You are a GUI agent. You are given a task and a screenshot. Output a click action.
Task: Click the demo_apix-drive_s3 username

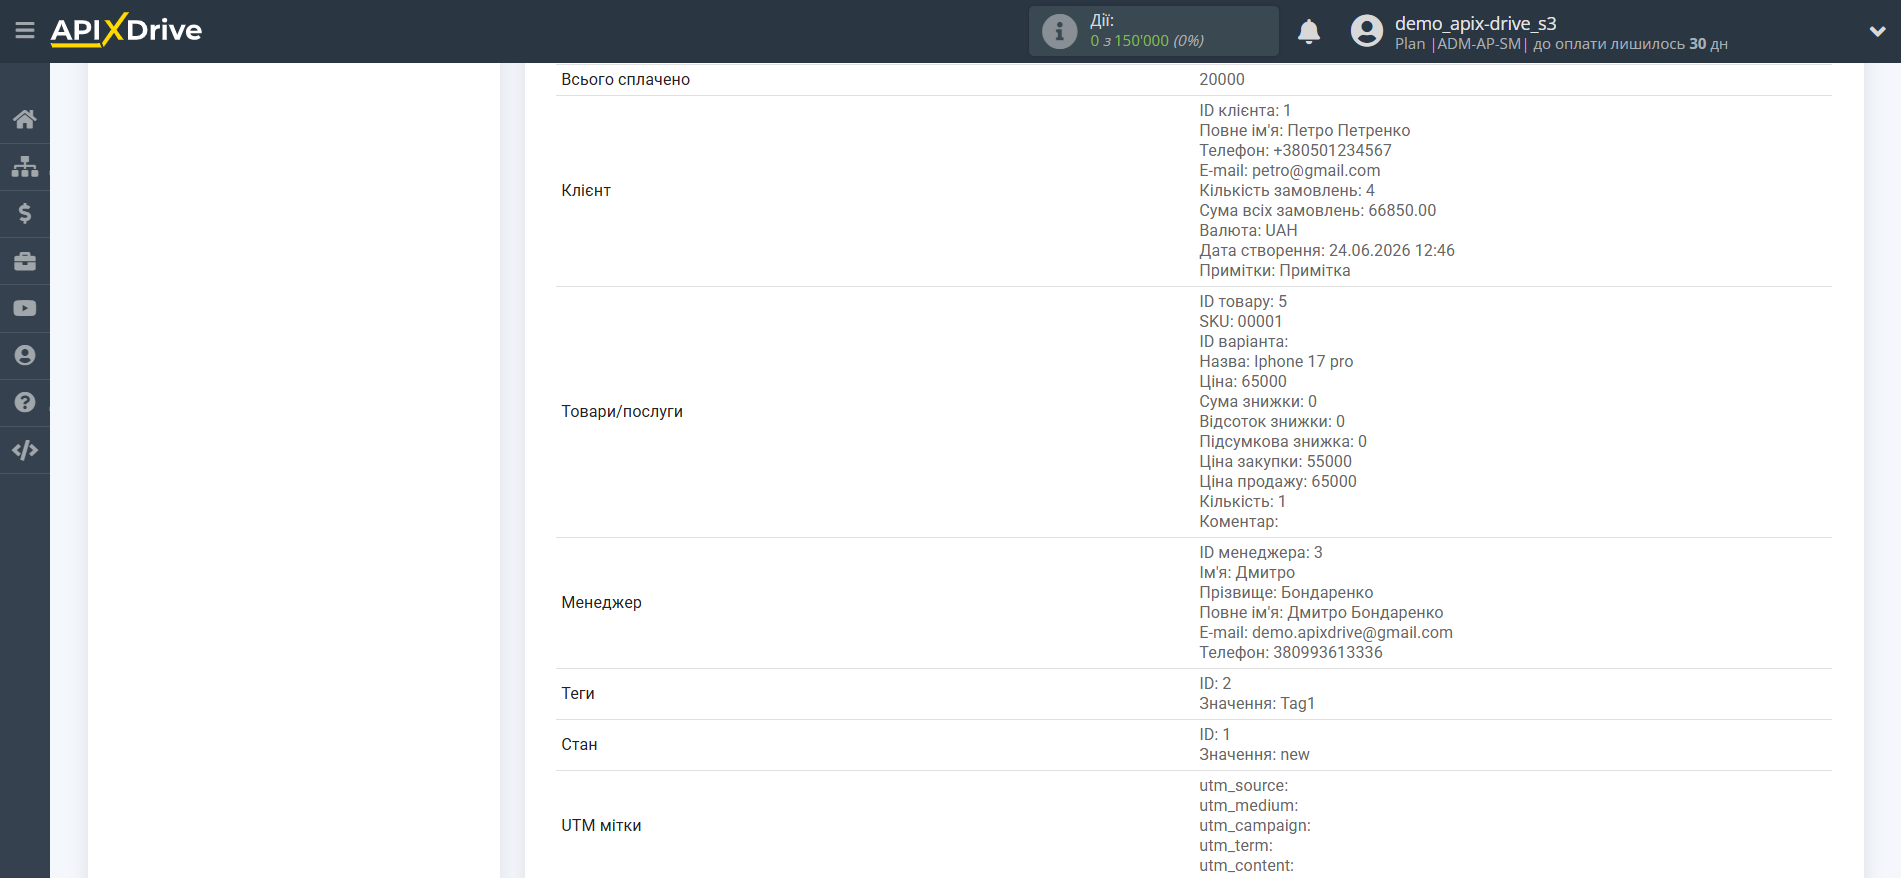[1475, 23]
